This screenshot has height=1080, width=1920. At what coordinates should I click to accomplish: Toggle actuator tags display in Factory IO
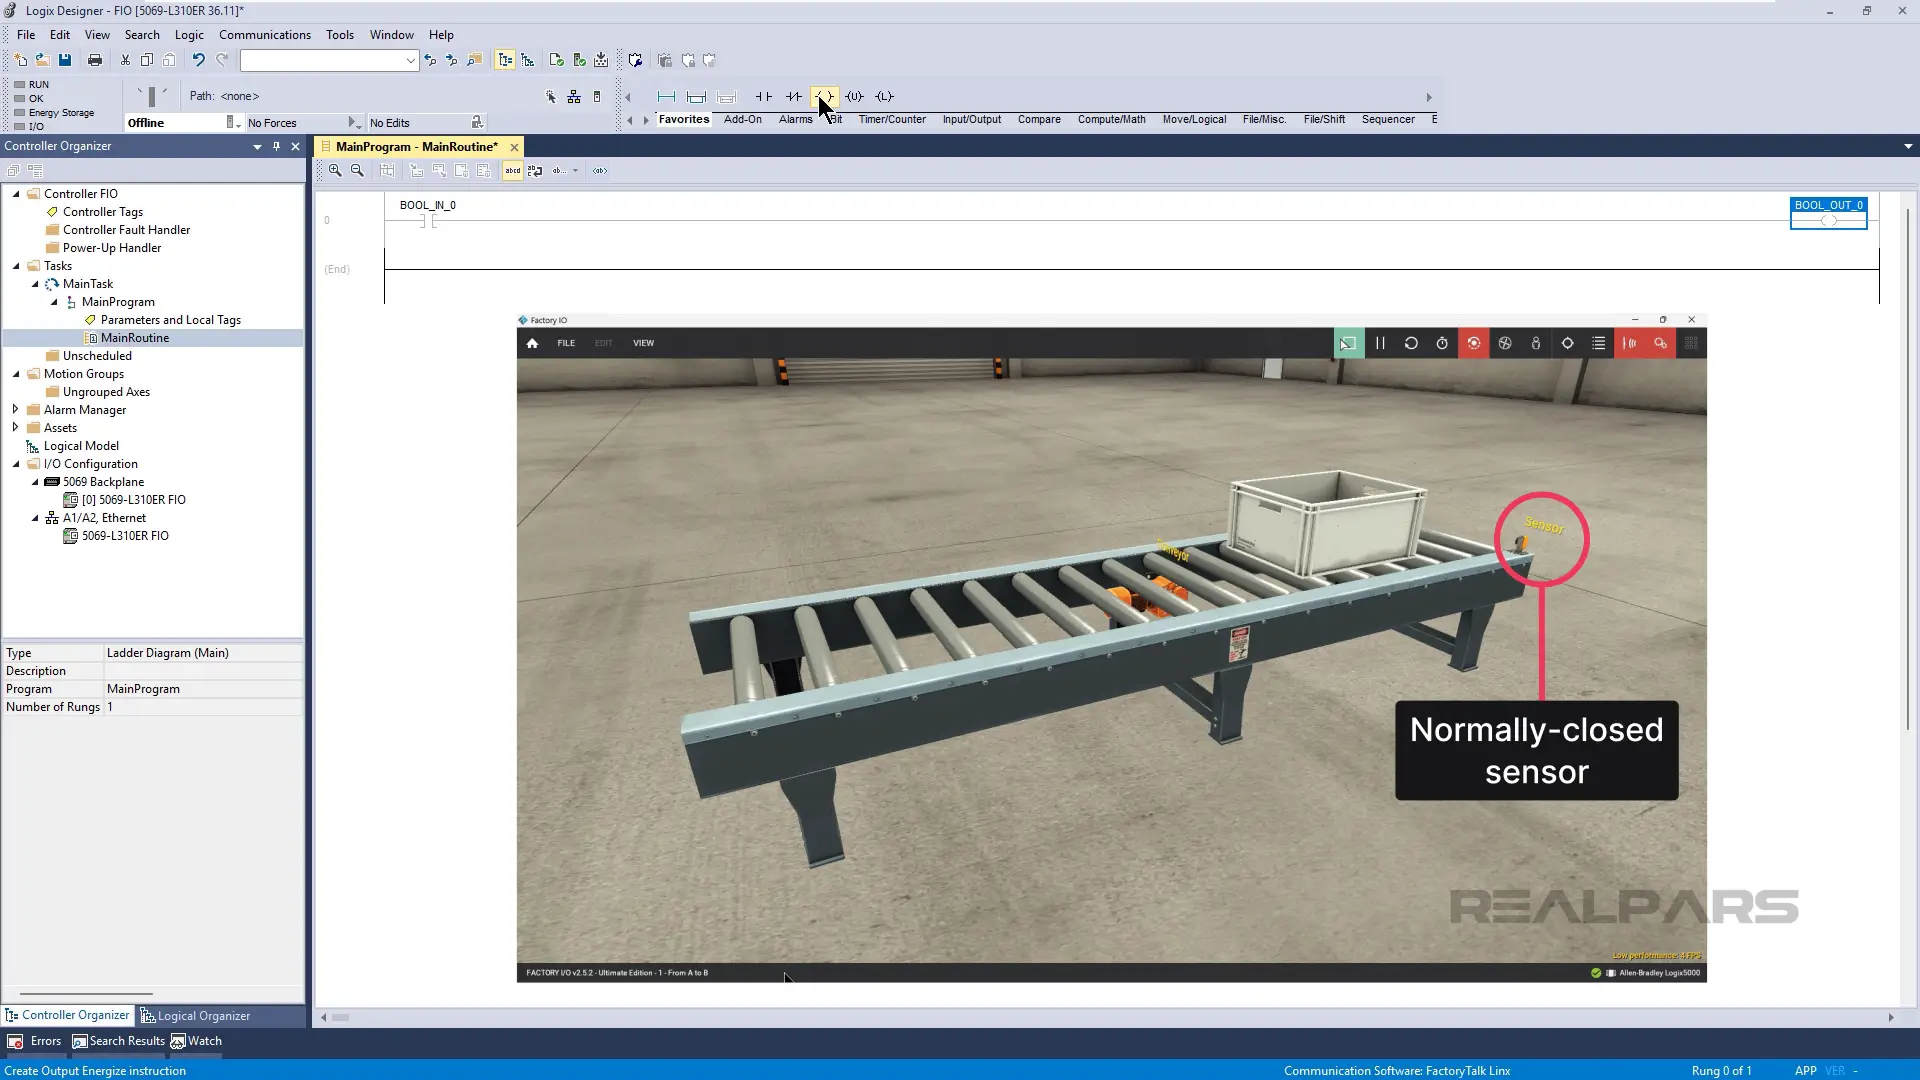[x=1661, y=343]
